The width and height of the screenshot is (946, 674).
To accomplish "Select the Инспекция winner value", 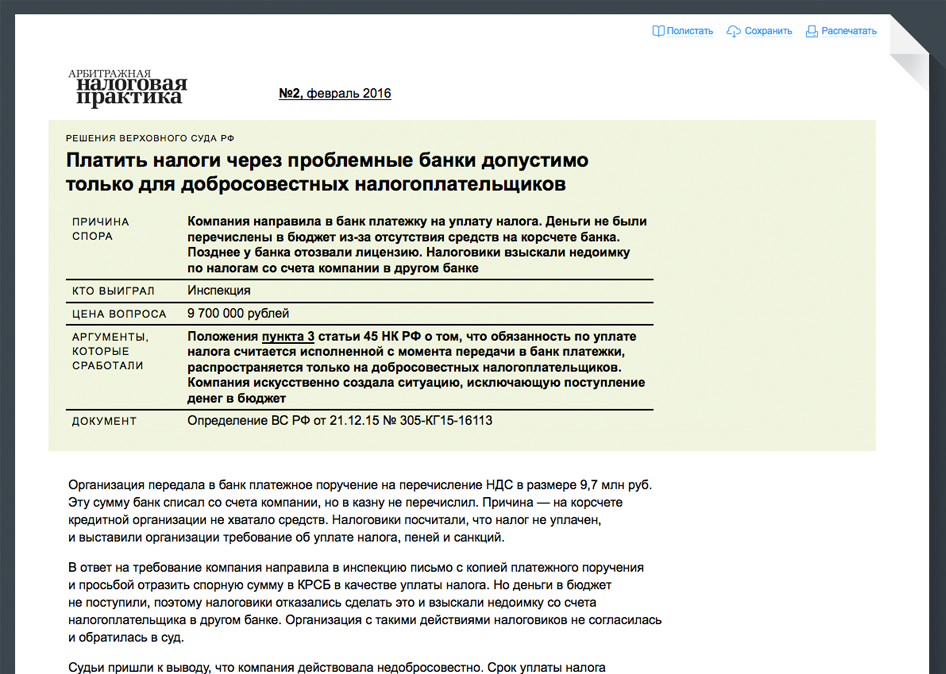I will click(x=219, y=291).
